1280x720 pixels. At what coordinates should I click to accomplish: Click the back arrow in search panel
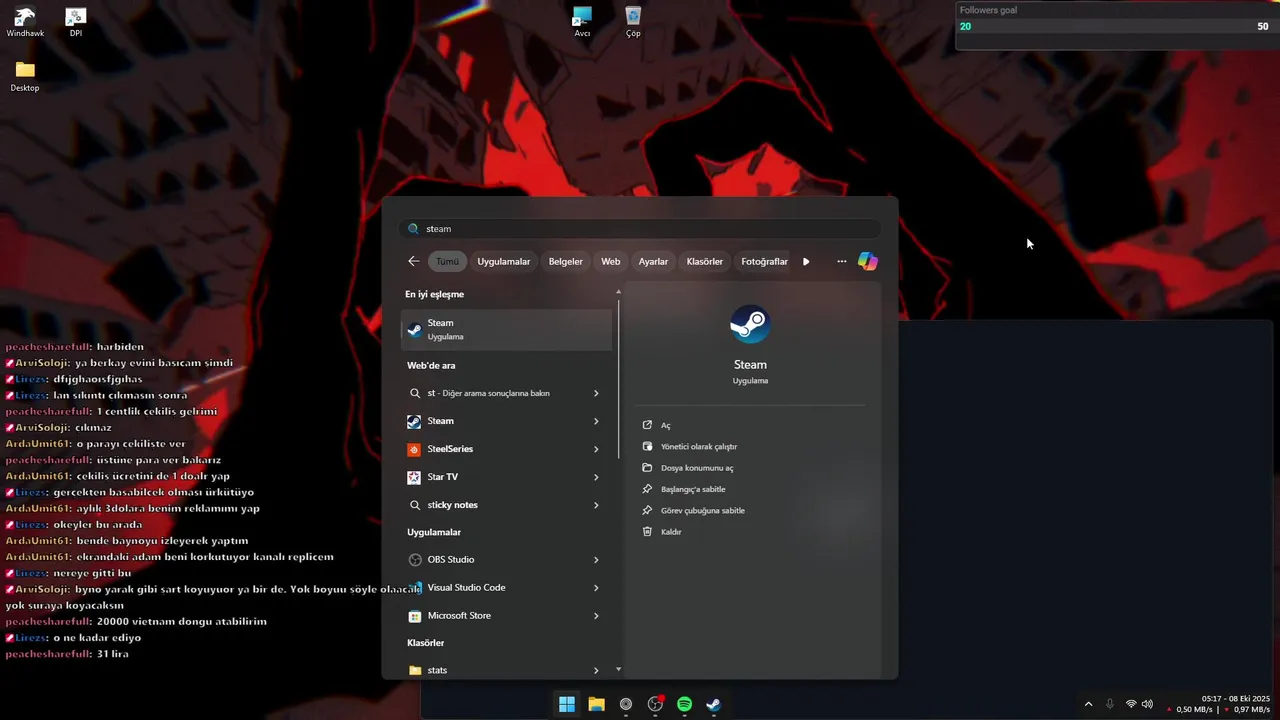point(414,261)
